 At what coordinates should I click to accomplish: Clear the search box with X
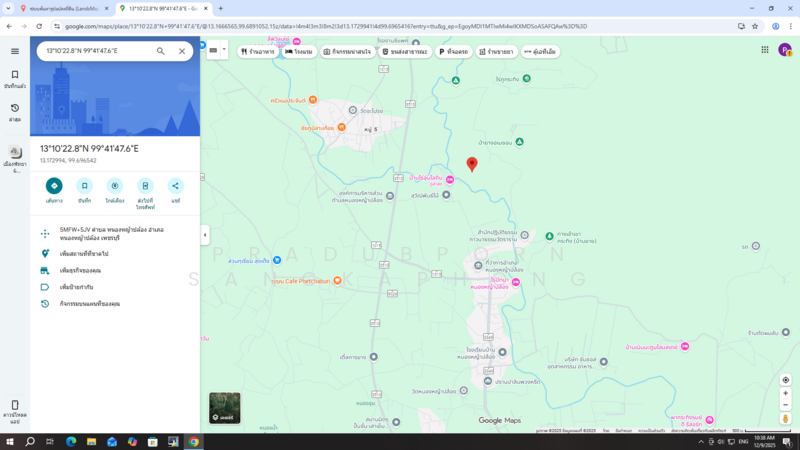click(182, 51)
